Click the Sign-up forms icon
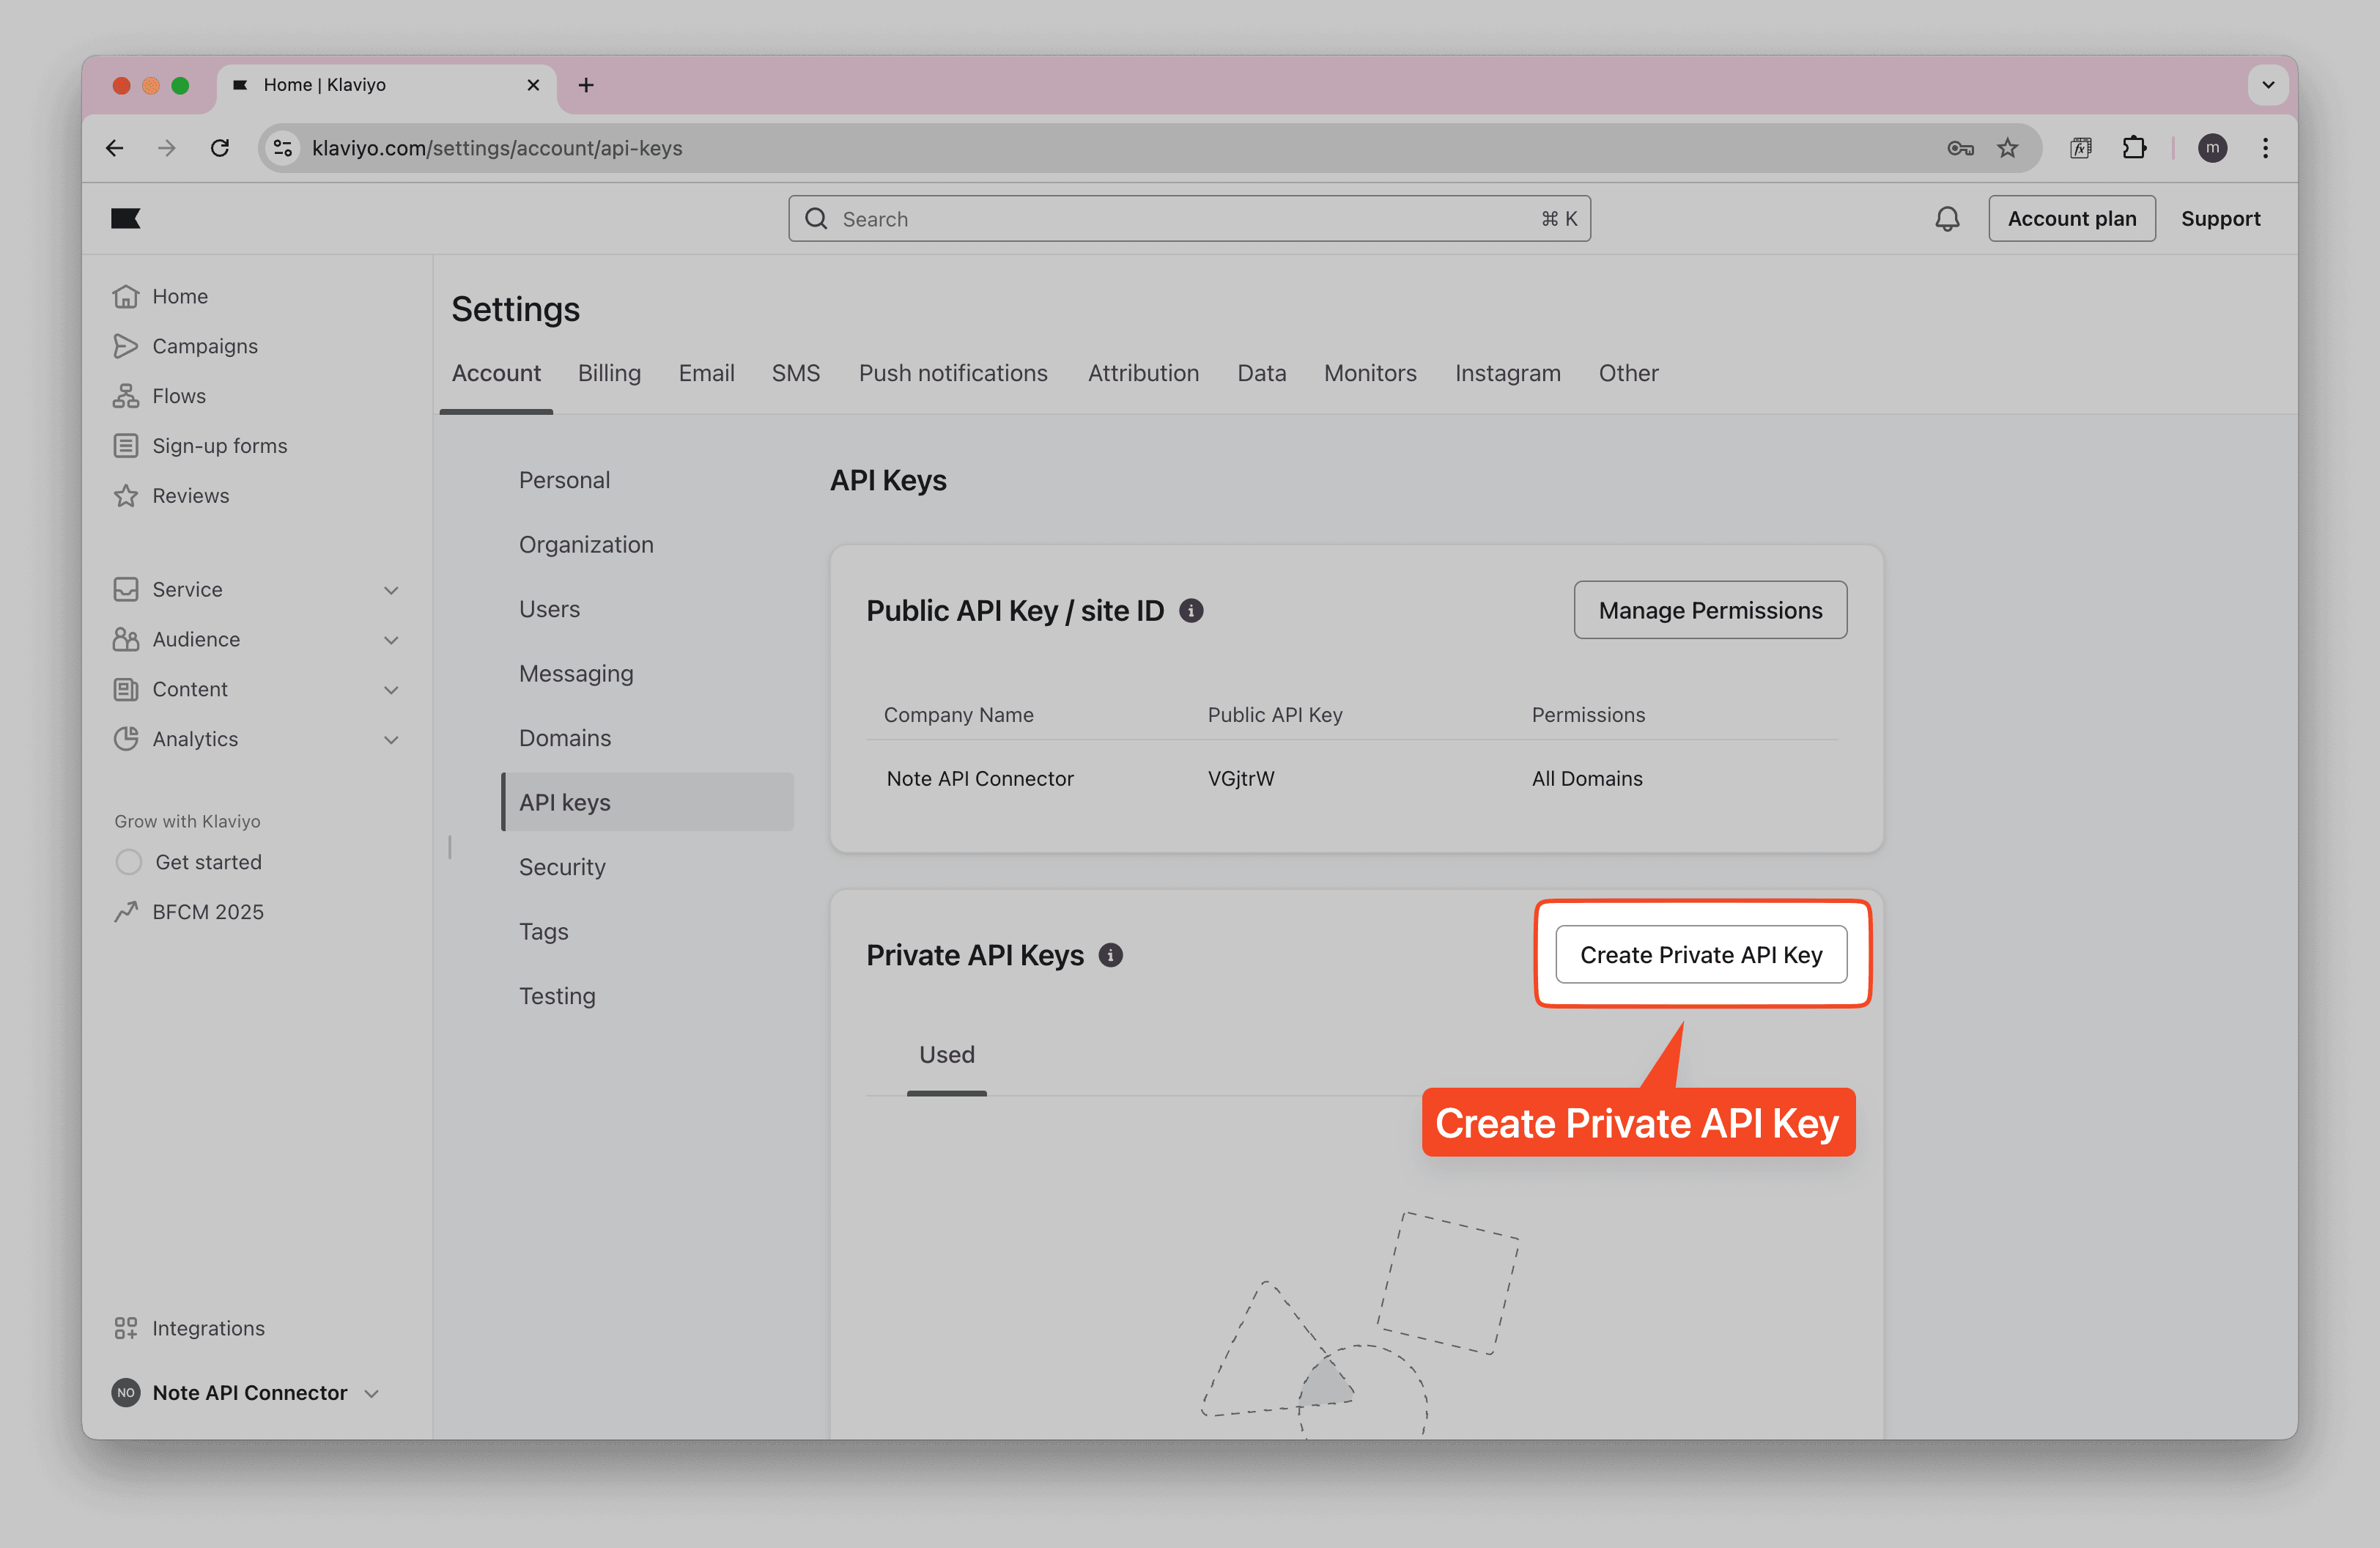The image size is (2380, 1548). tap(126, 446)
